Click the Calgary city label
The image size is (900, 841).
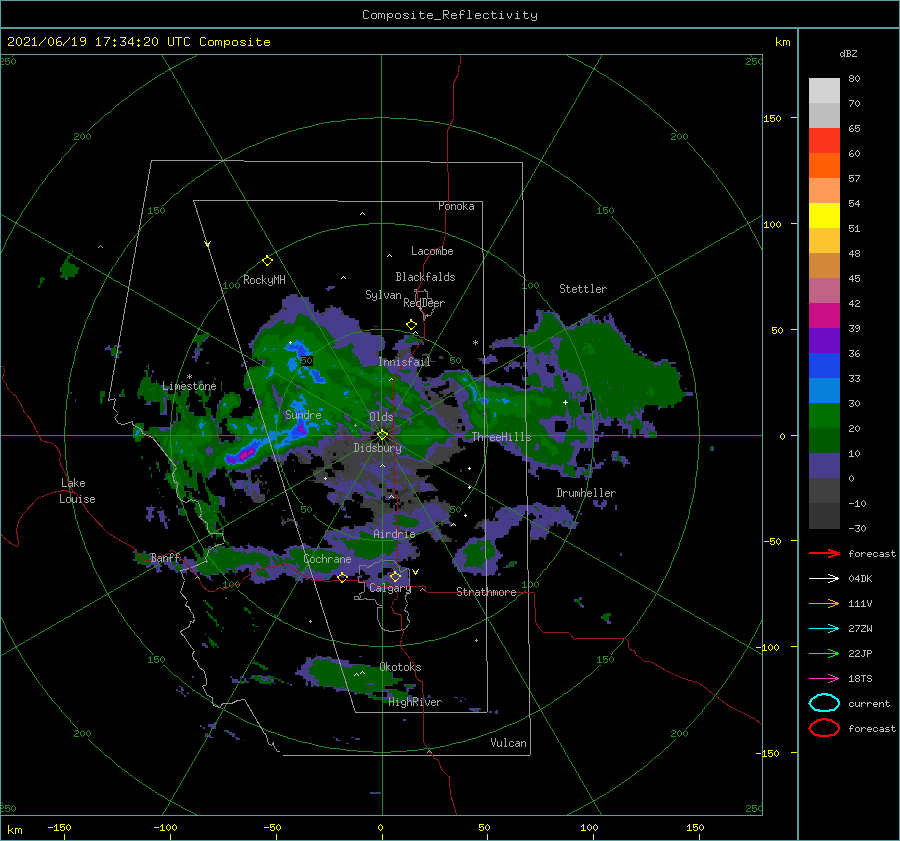click(390, 588)
